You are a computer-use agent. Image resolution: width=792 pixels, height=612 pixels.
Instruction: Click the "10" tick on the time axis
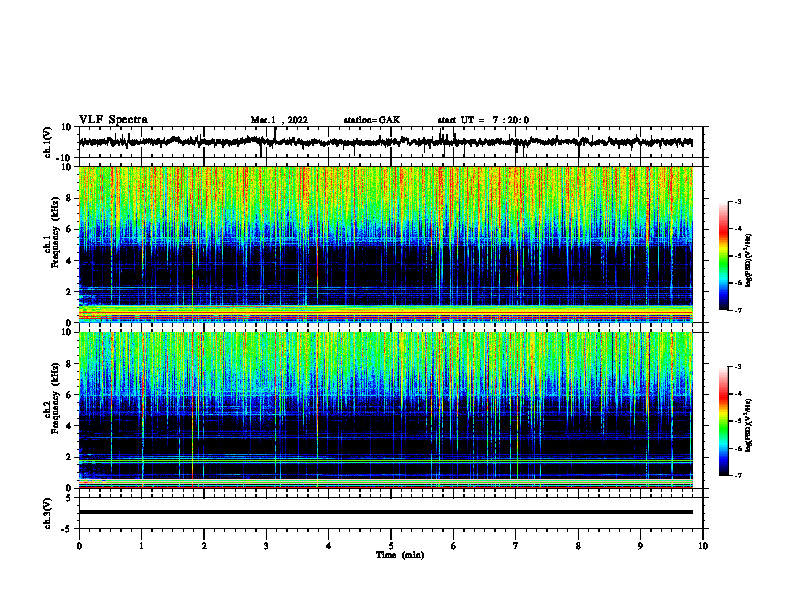[703, 546]
